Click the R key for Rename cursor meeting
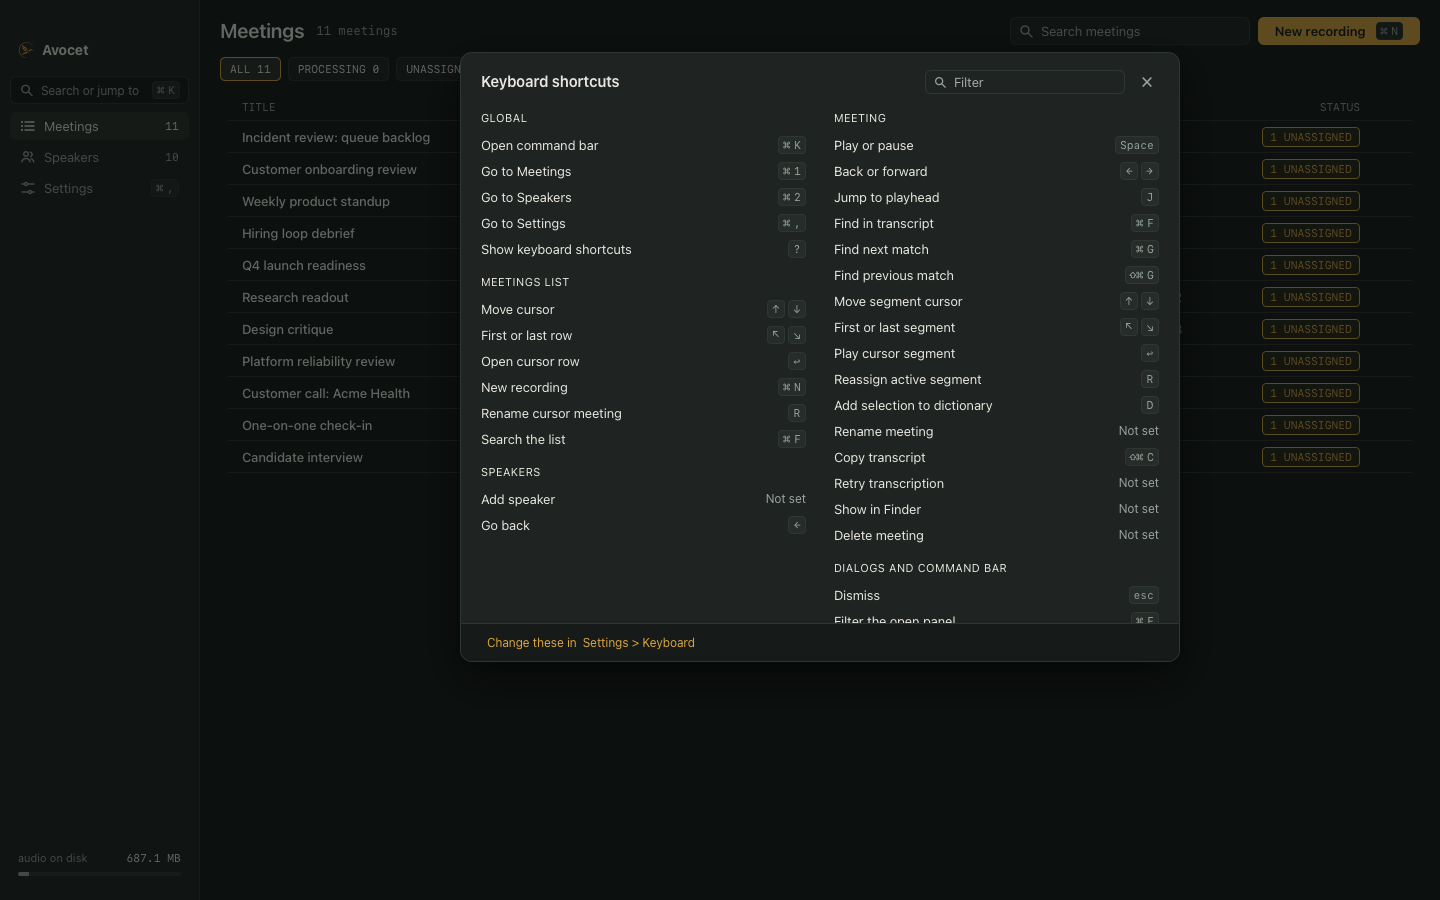 [797, 413]
